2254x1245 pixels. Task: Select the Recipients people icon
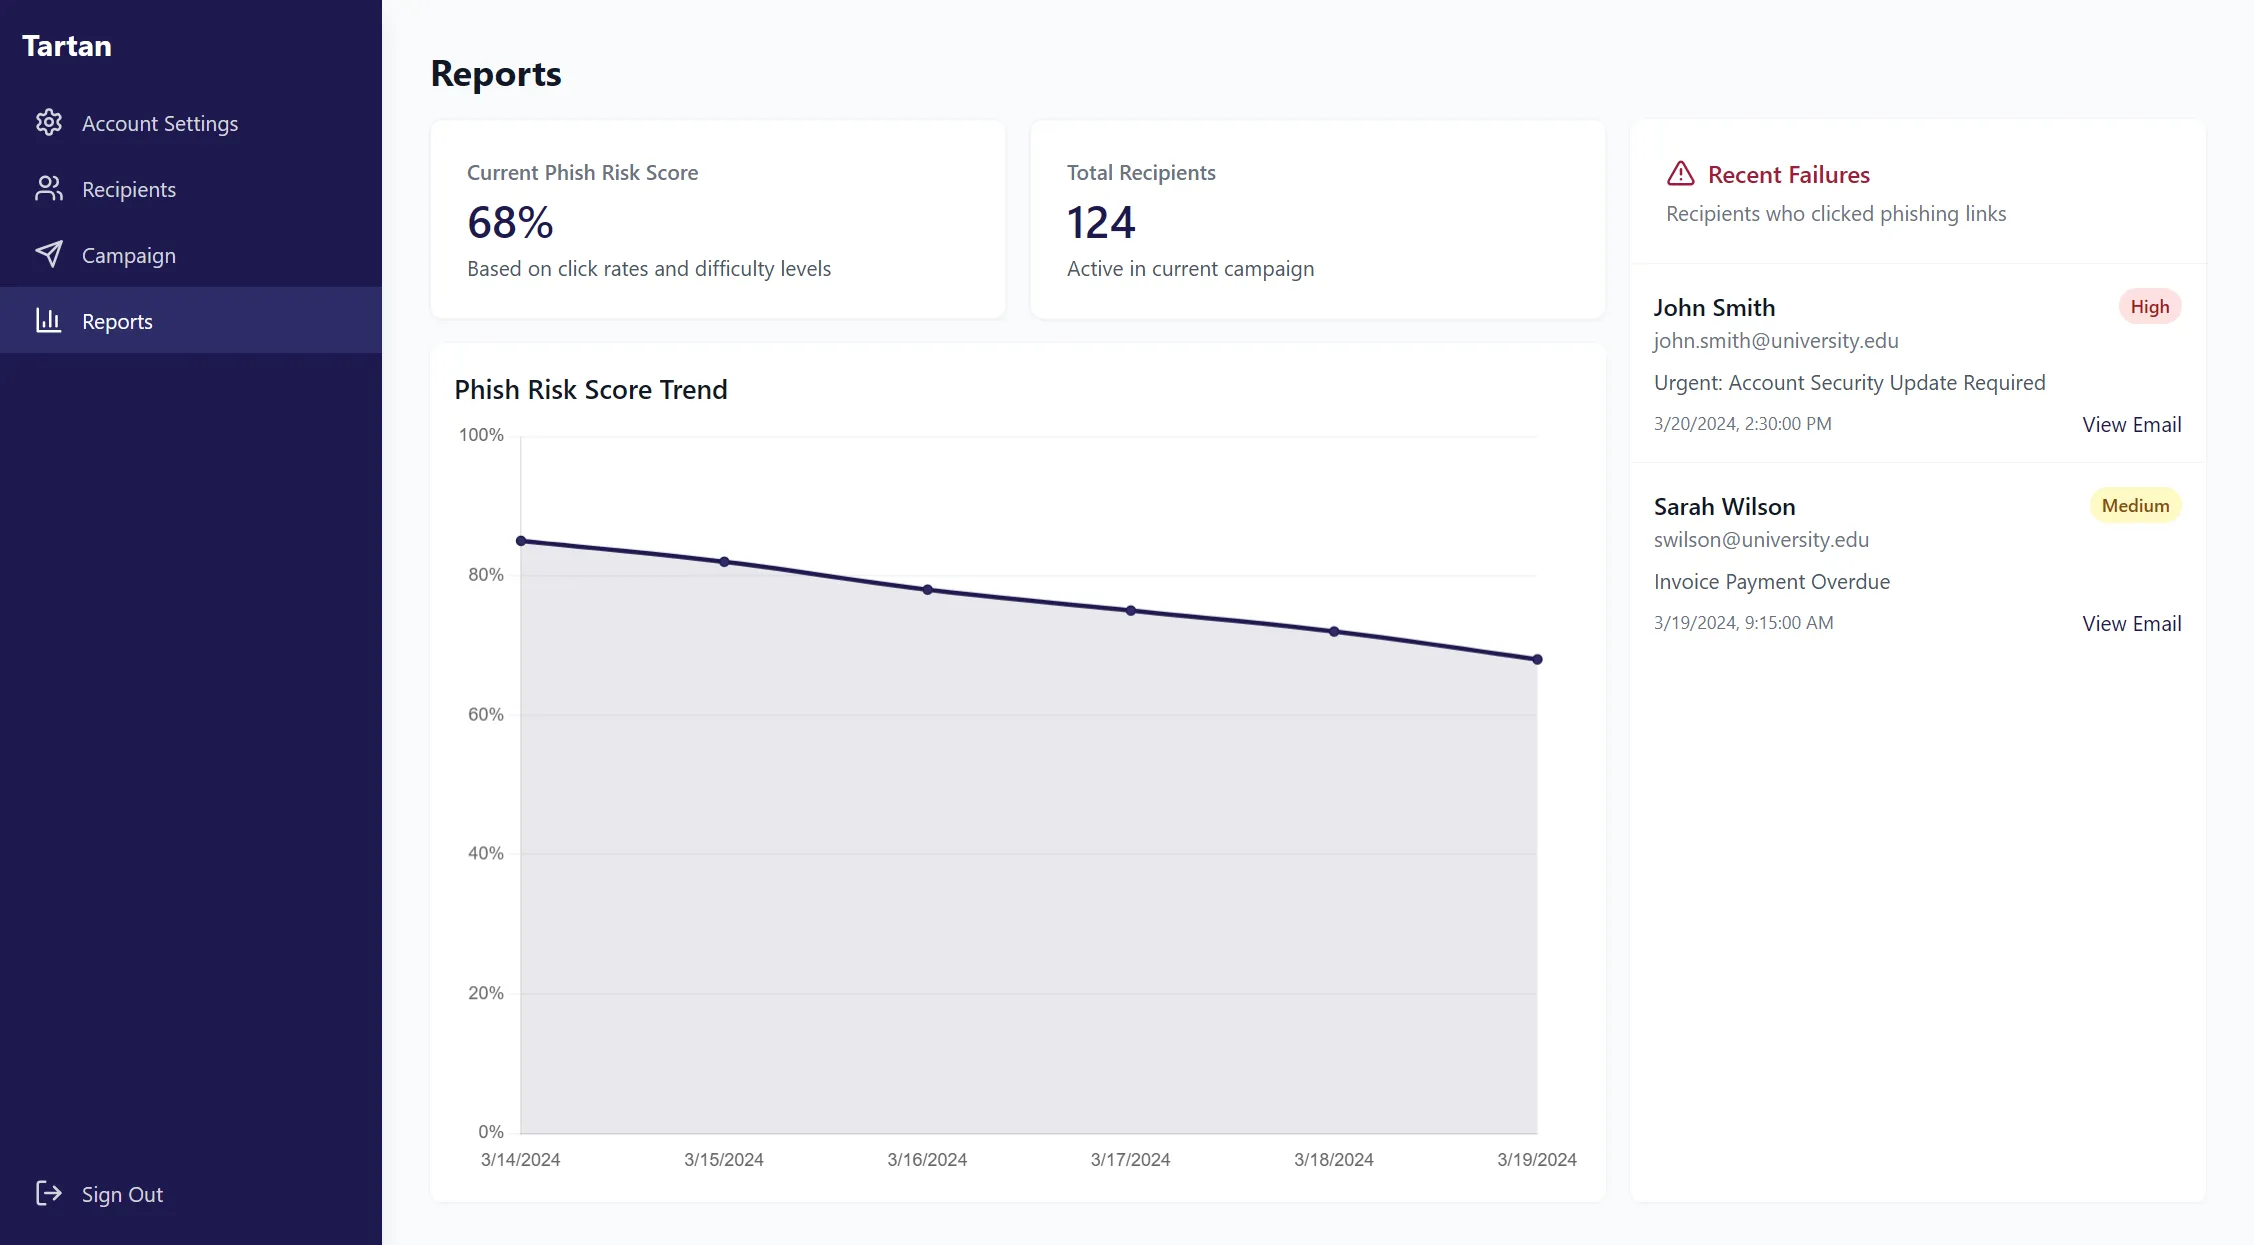(x=48, y=188)
